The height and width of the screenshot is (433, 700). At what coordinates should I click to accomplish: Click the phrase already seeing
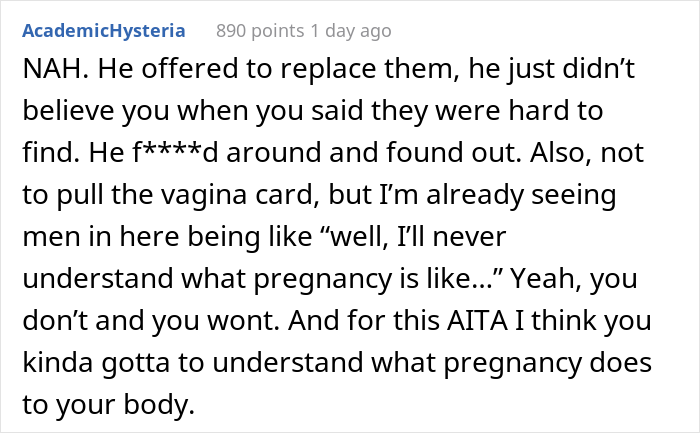(521, 195)
